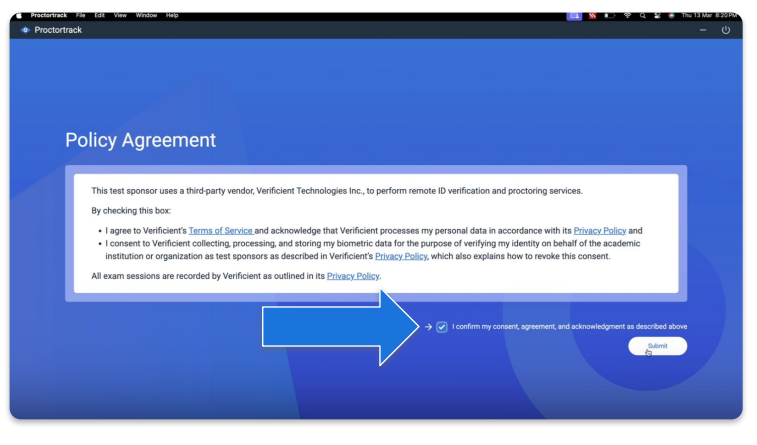The width and height of the screenshot is (757, 445).
Task: Open Spotlight search
Action: tap(643, 15)
